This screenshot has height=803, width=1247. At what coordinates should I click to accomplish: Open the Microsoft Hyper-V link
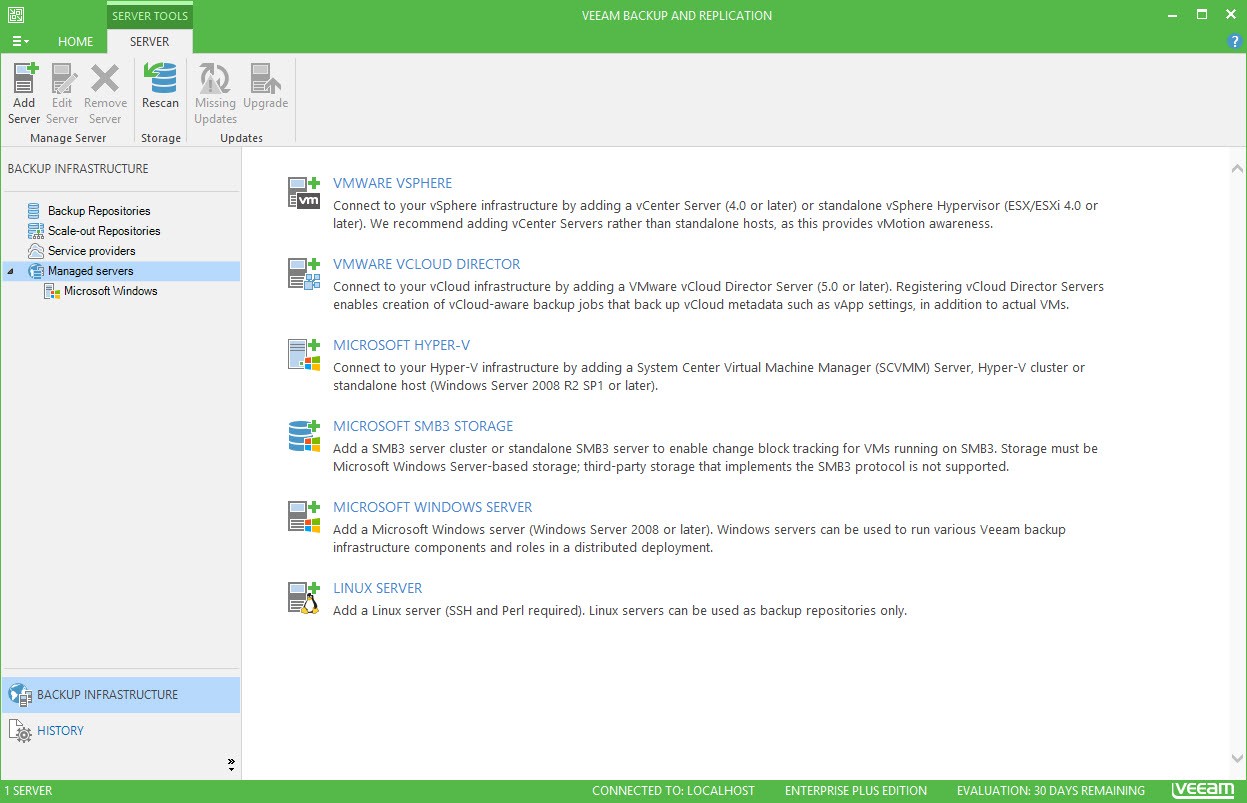point(402,345)
